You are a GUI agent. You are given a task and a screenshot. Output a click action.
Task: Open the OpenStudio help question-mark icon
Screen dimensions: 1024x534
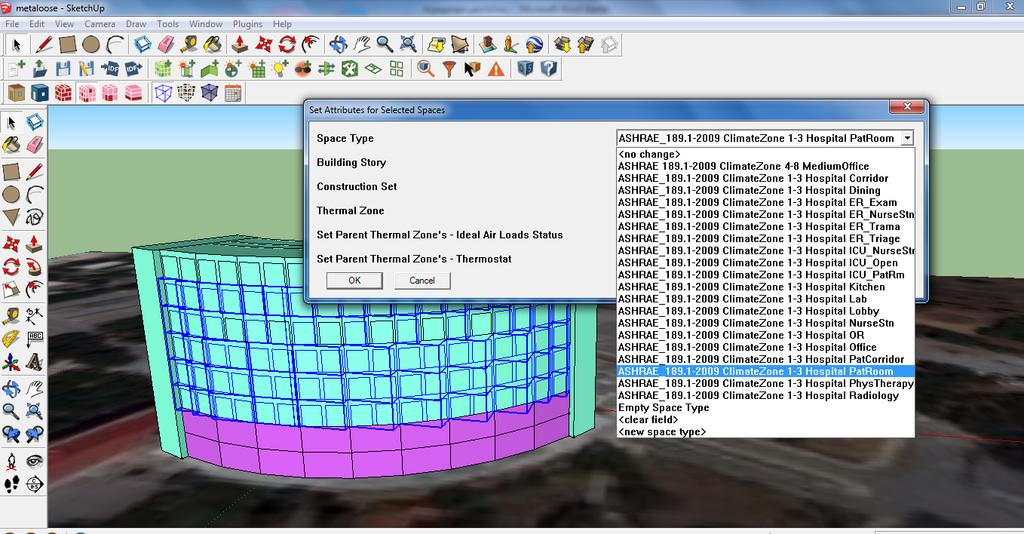tap(549, 69)
